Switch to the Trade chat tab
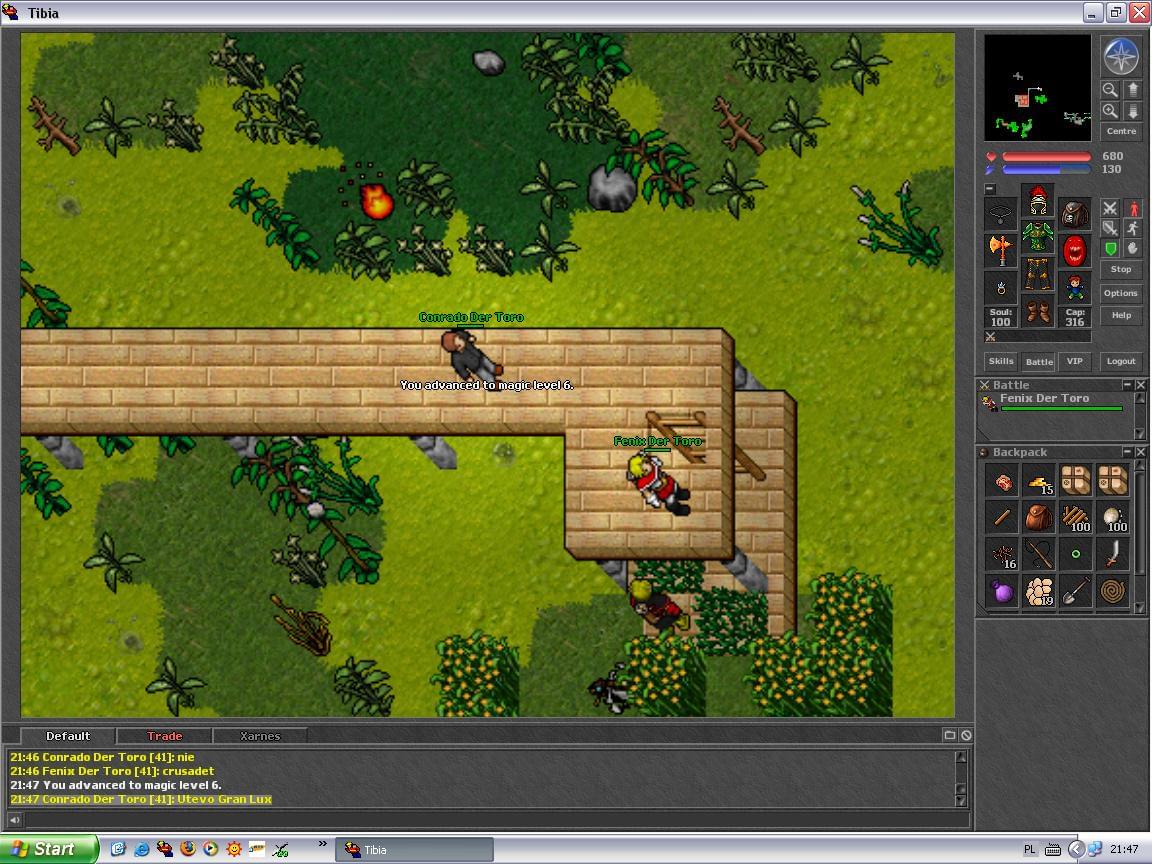This screenshot has width=1152, height=864. pos(165,736)
